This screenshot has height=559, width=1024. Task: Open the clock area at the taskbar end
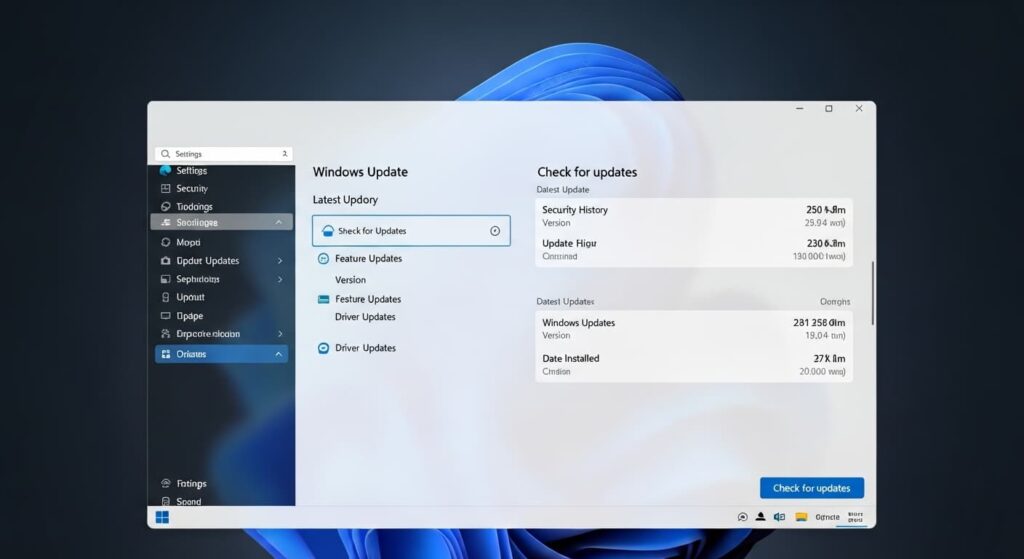coord(856,517)
